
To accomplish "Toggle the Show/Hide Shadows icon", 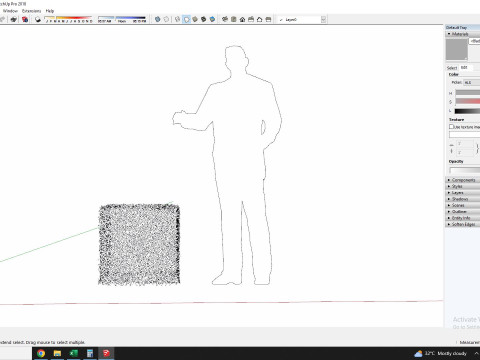I will (x=38, y=20).
